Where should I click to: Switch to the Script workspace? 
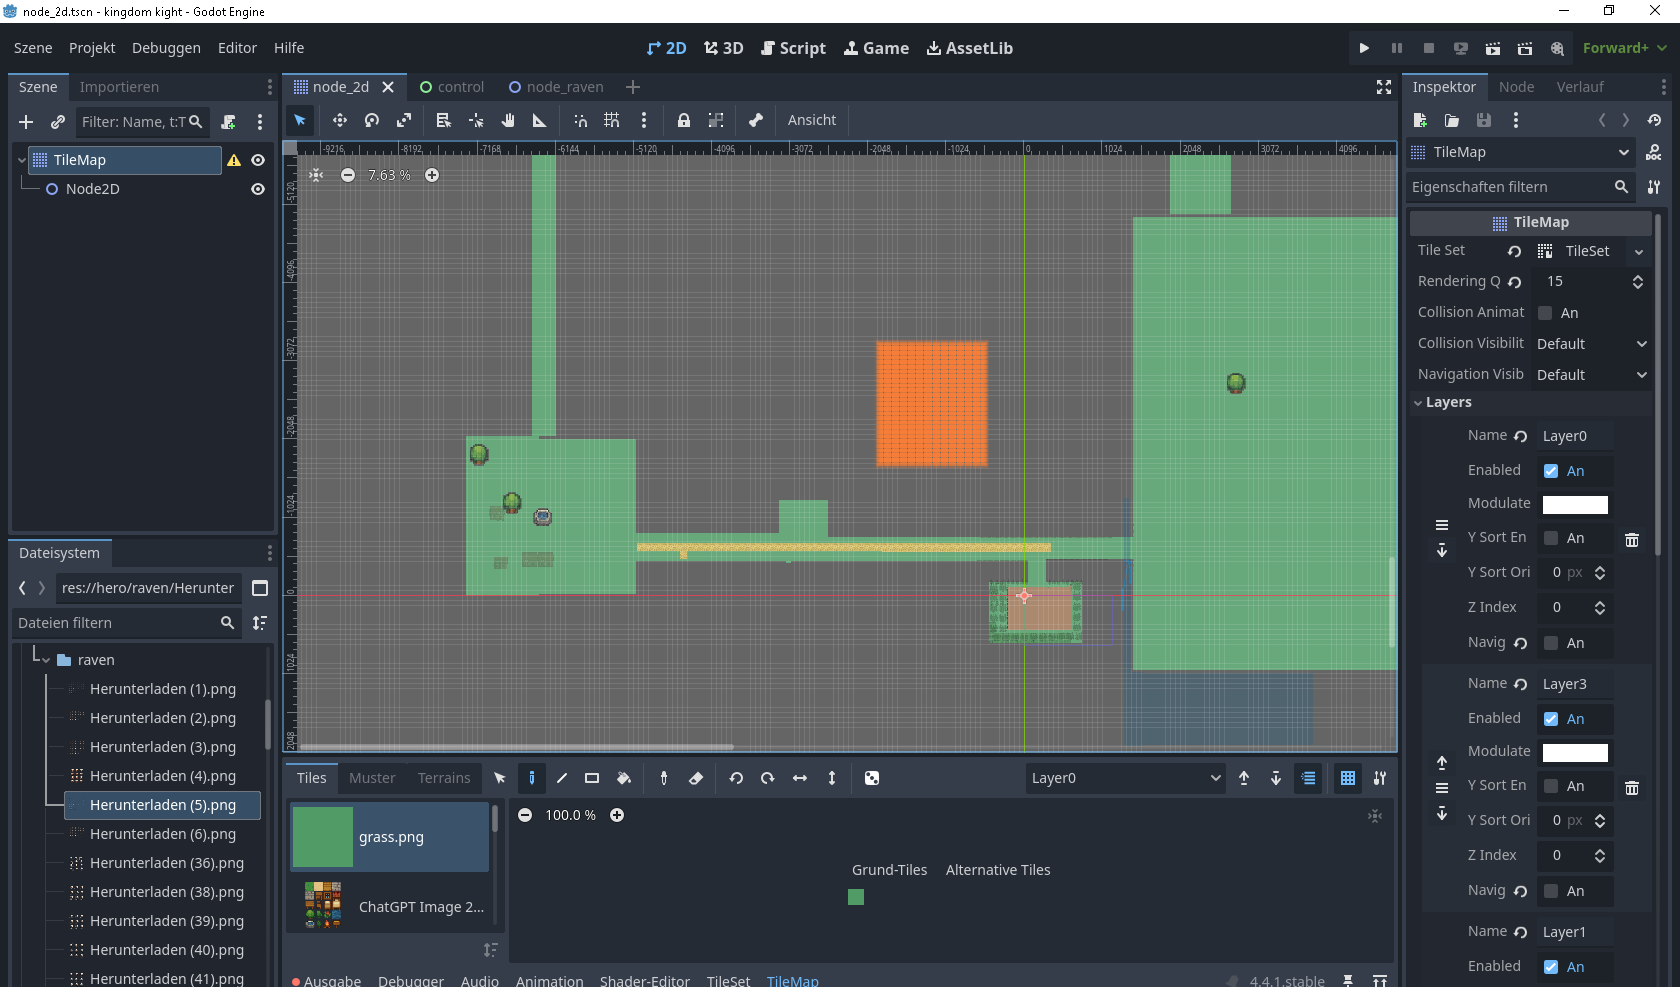pos(793,48)
